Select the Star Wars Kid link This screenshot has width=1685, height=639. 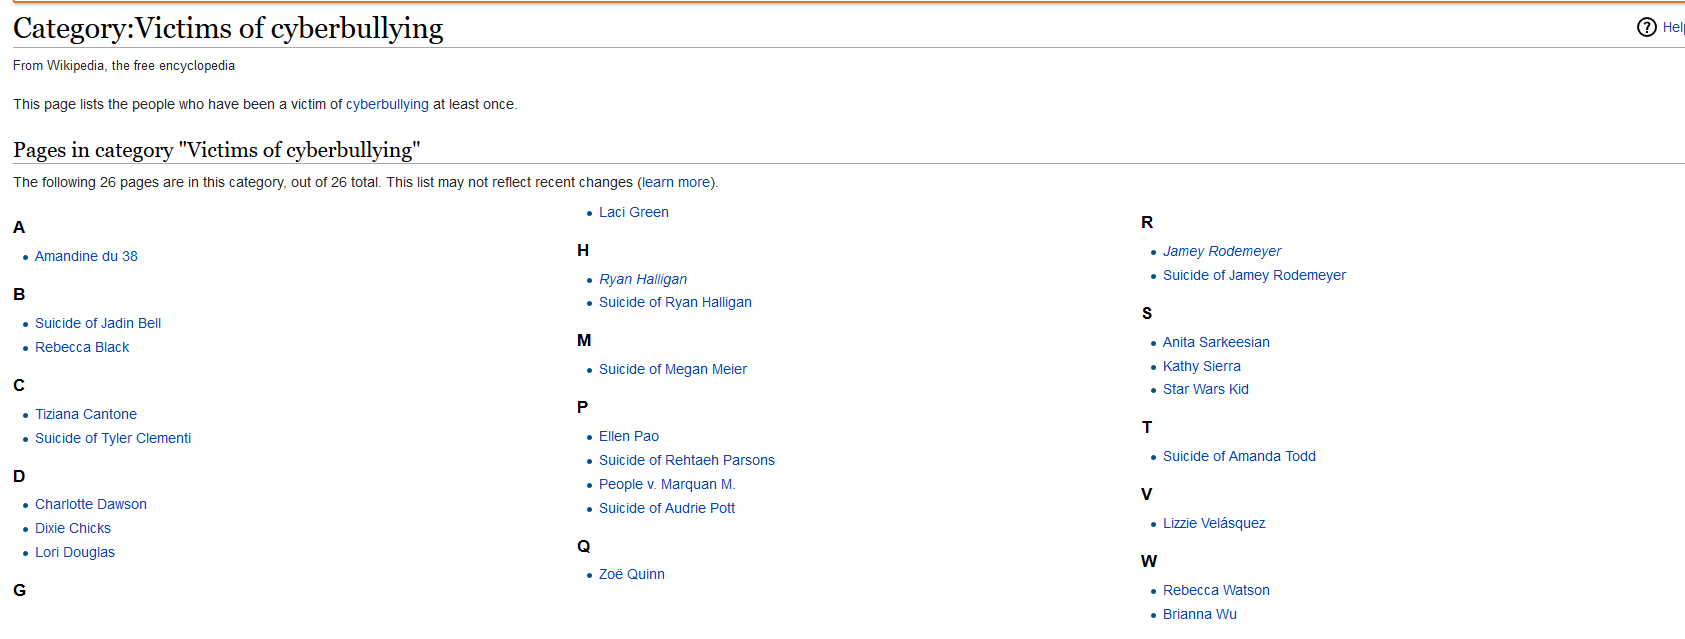coord(1206,389)
